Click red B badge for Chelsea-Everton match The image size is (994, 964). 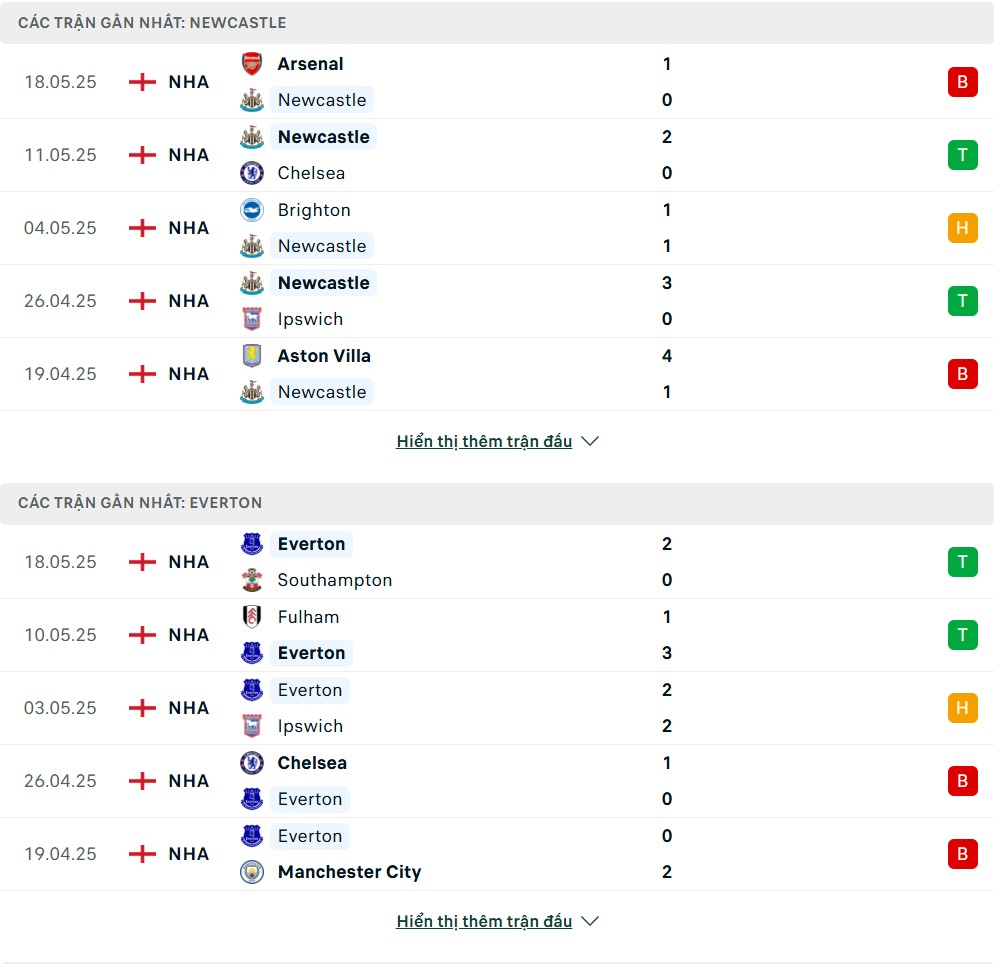pos(962,781)
